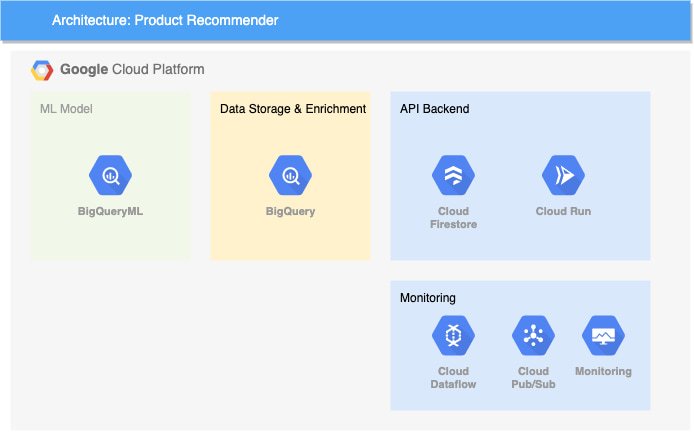Click the Cloud Dataflow icon
694x432 pixels.
click(453, 336)
